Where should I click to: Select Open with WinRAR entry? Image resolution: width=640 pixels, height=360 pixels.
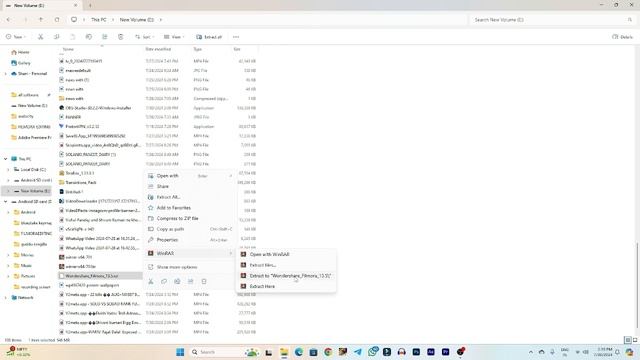pyautogui.click(x=286, y=254)
